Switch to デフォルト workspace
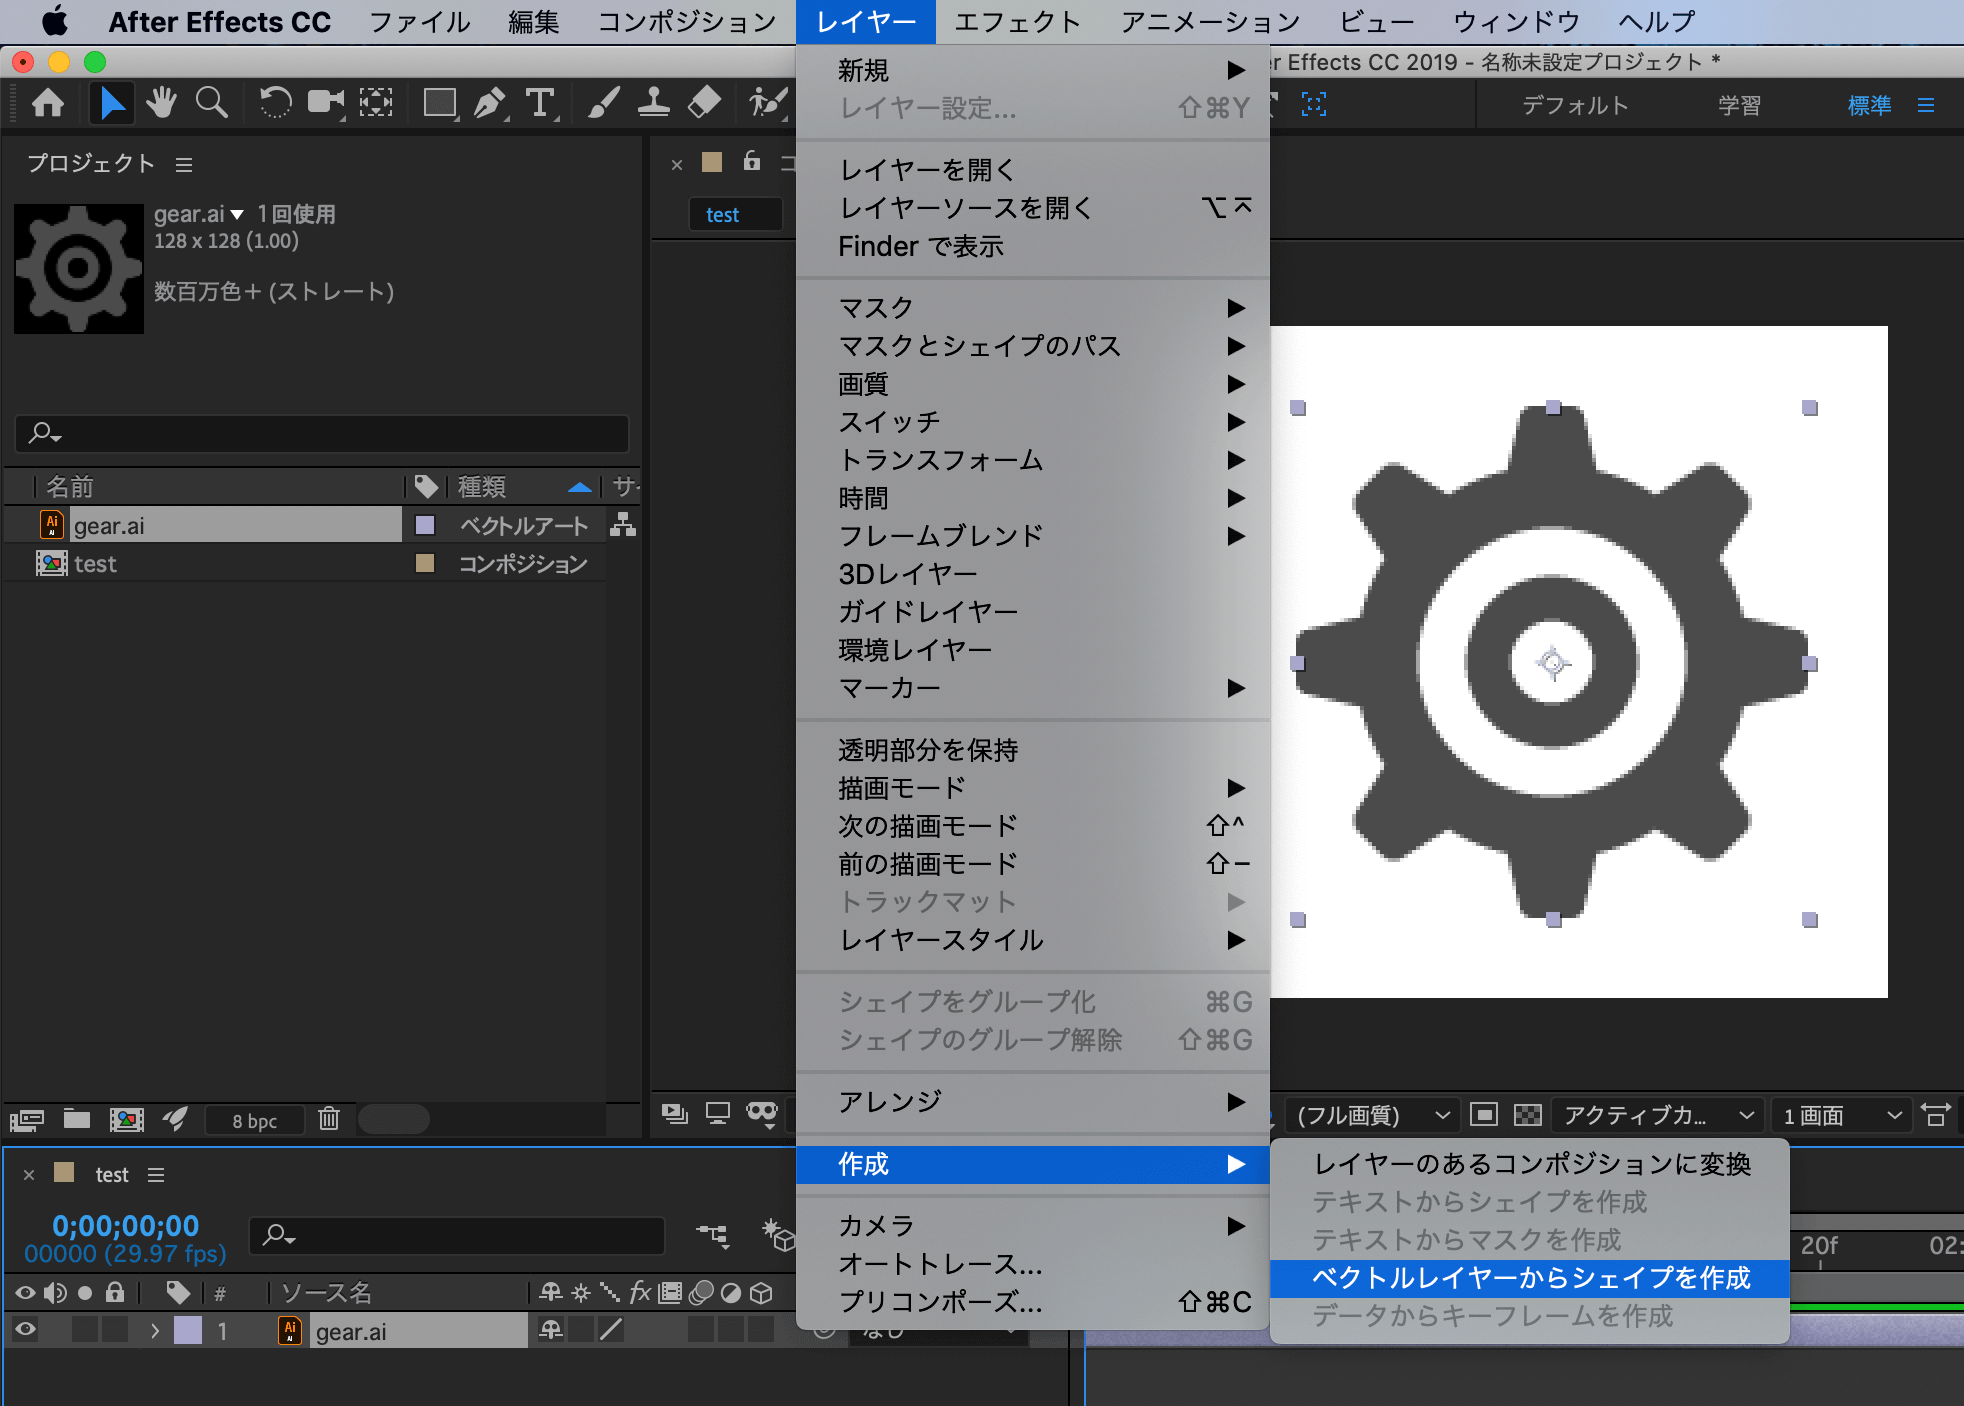1964x1406 pixels. point(1574,105)
